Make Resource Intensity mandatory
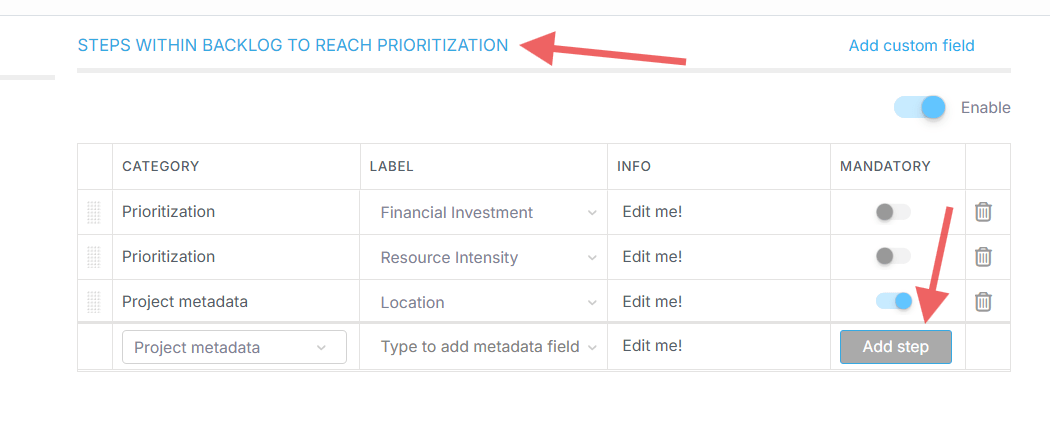1050x447 pixels. pyautogui.click(x=893, y=257)
